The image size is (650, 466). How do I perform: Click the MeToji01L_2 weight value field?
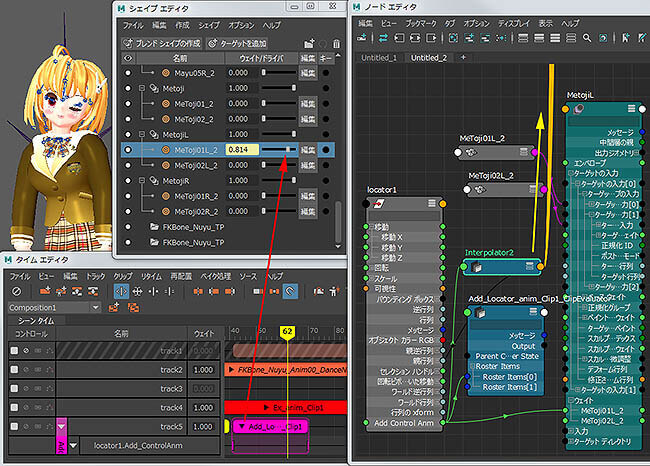(x=241, y=150)
